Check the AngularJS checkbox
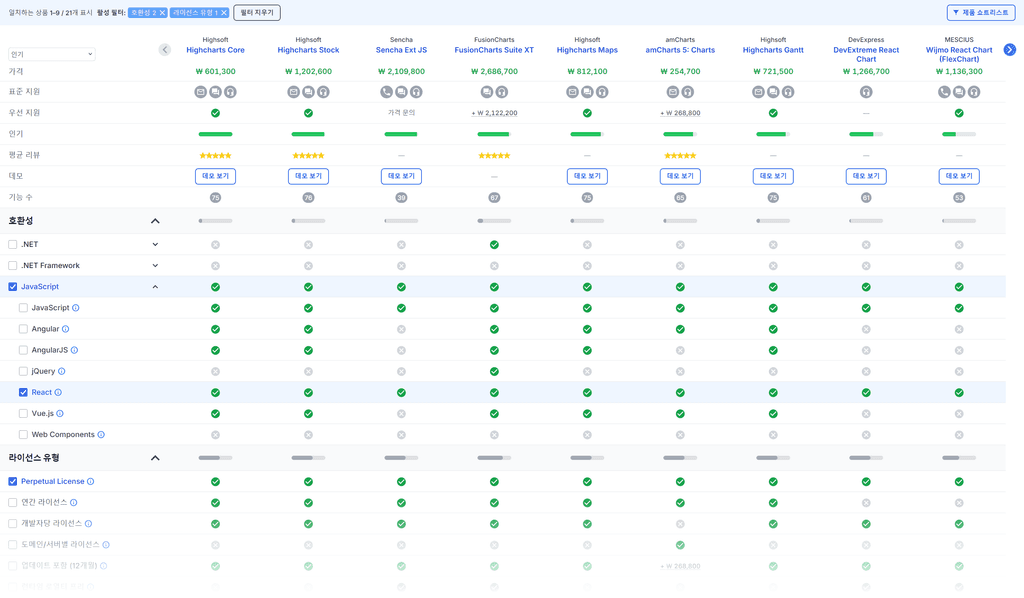The height and width of the screenshot is (598, 1024). [23, 350]
